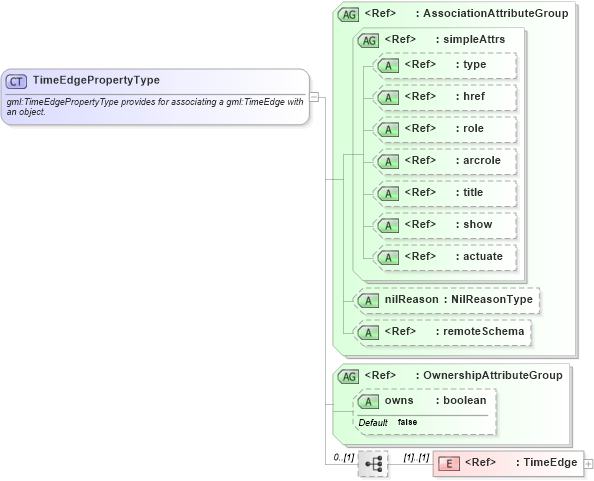The width and height of the screenshot is (594, 481).
Task: Click the A icon beside remoteSchema attribute
Action: click(368, 333)
